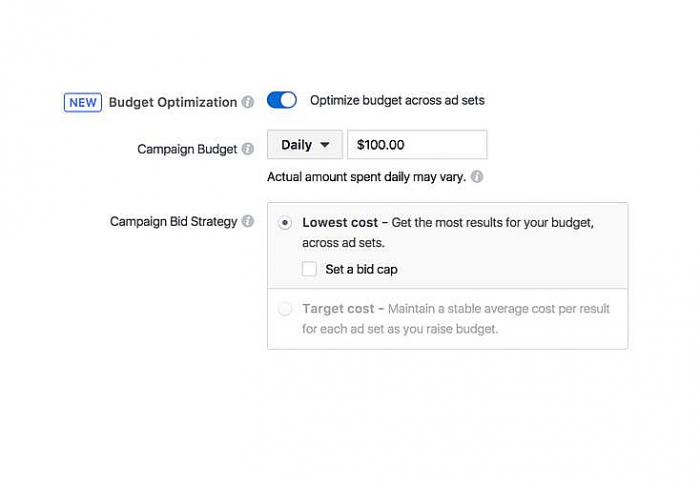Click the info icon after 'daily may vary'

tap(477, 176)
